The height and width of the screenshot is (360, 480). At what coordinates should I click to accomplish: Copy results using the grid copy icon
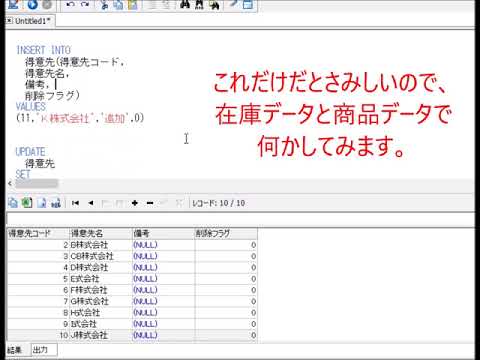coord(13,203)
